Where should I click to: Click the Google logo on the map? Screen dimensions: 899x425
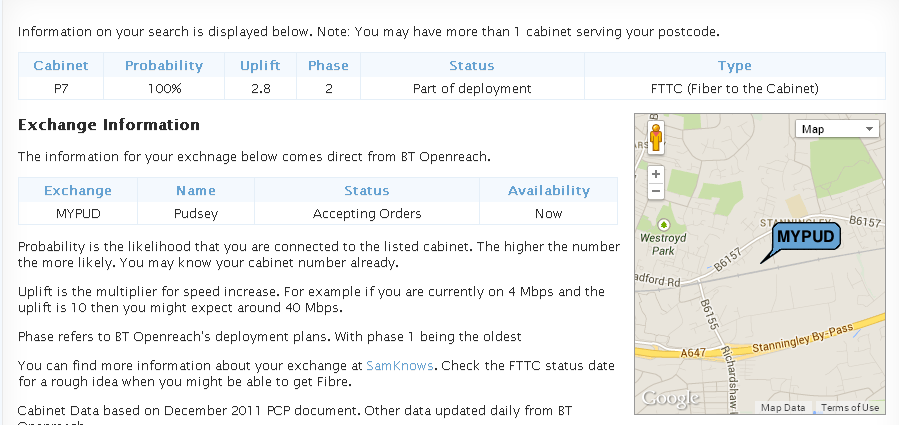click(x=670, y=397)
